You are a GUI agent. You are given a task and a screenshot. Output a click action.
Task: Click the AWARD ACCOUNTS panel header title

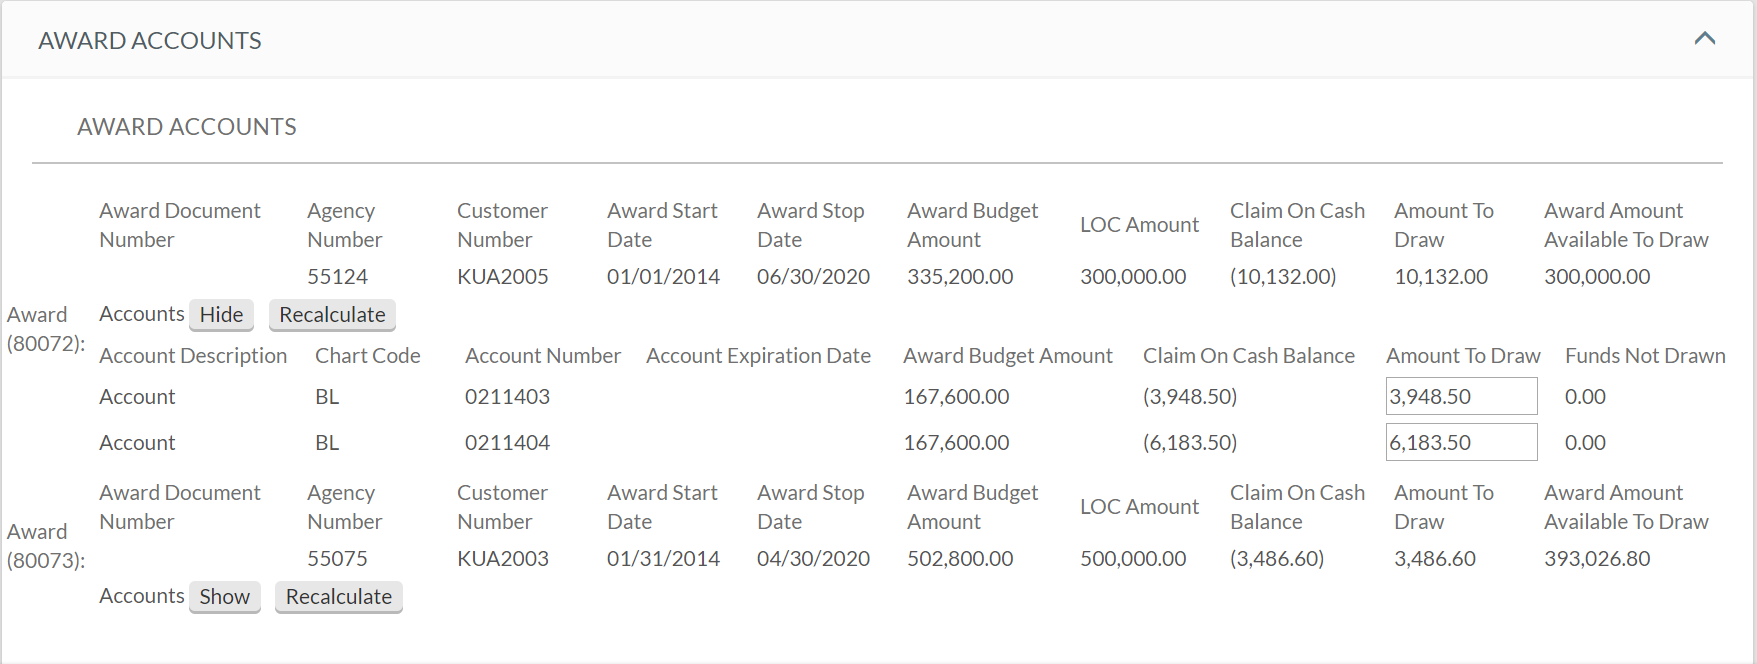point(150,41)
